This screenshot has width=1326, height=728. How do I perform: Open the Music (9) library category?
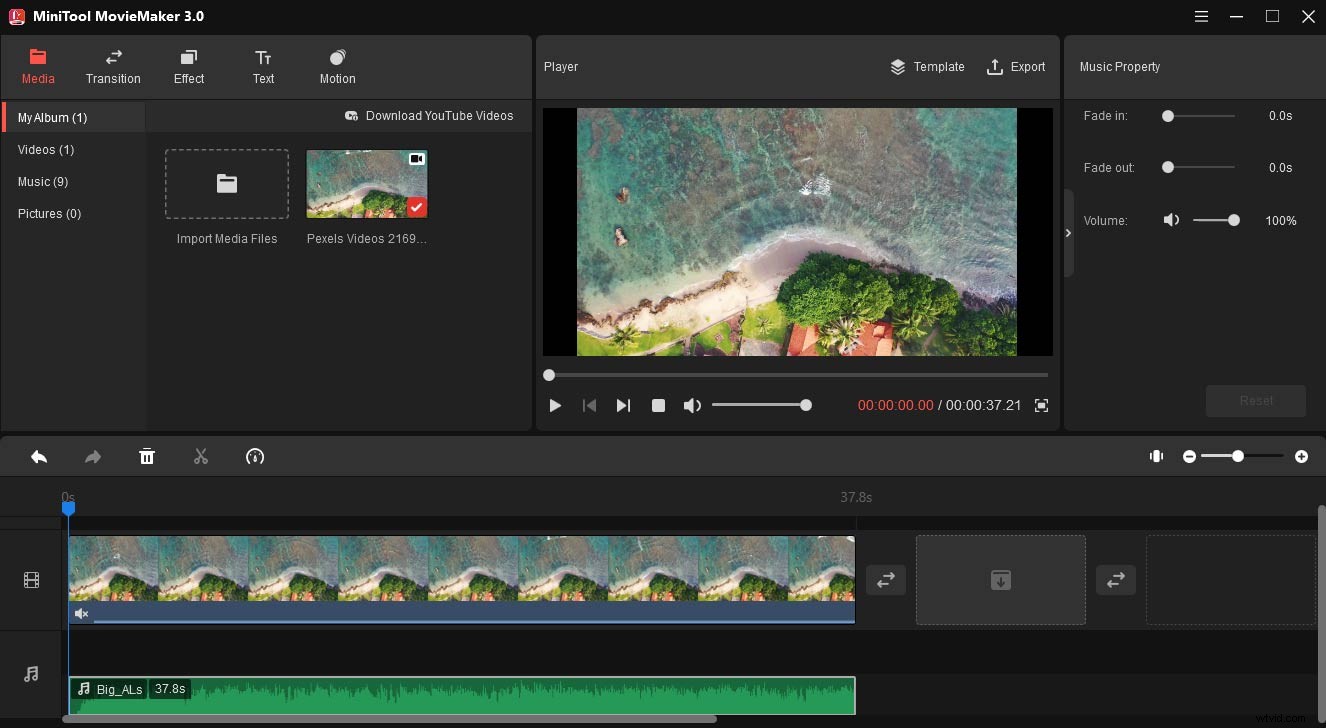(43, 181)
